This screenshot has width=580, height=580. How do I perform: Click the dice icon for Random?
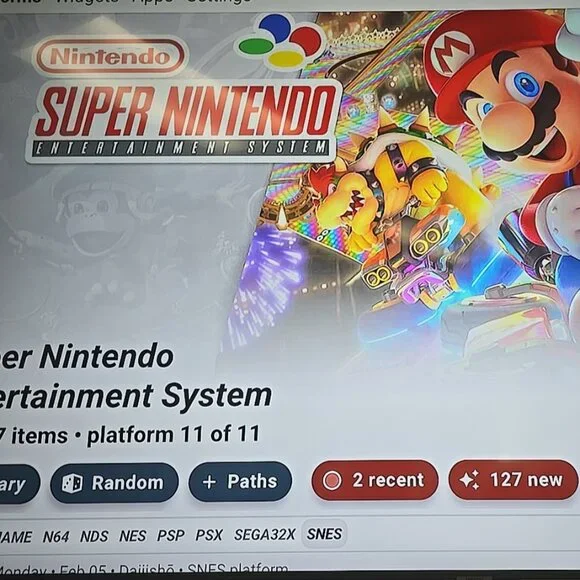coord(72,483)
